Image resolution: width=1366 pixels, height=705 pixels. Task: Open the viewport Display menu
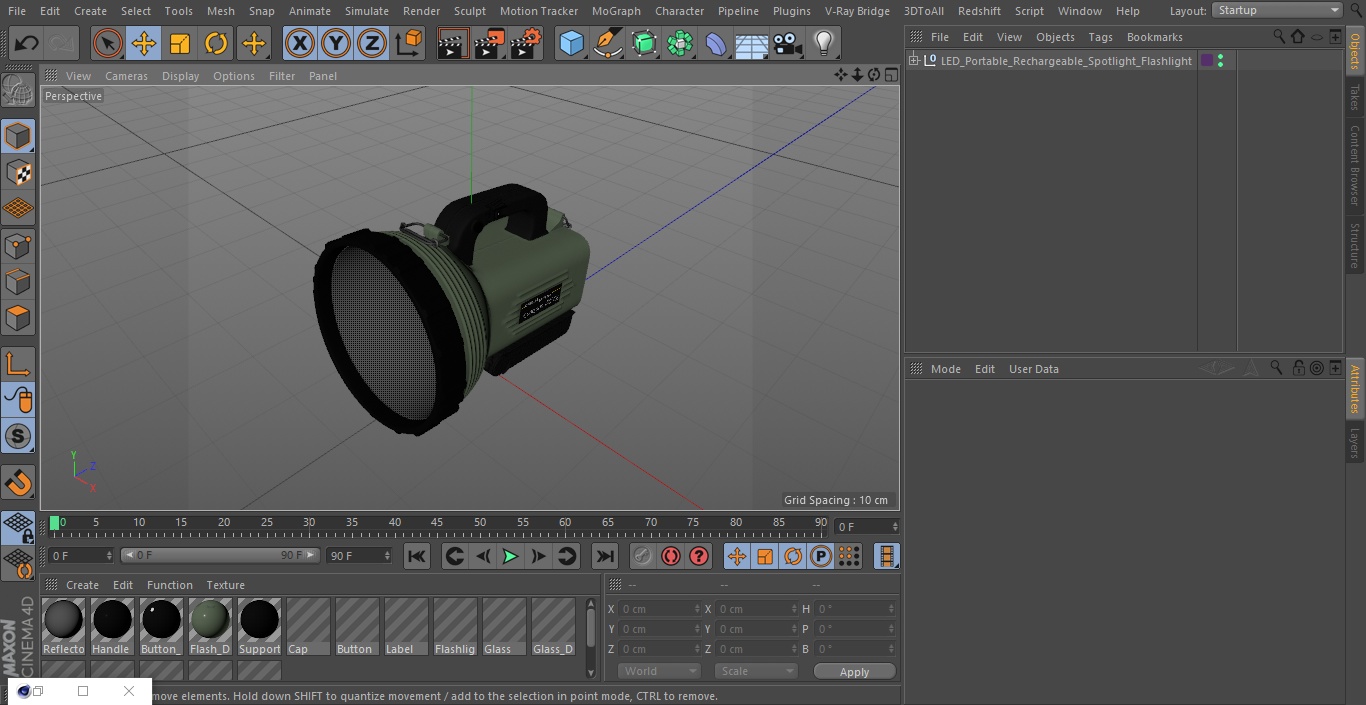pyautogui.click(x=180, y=76)
